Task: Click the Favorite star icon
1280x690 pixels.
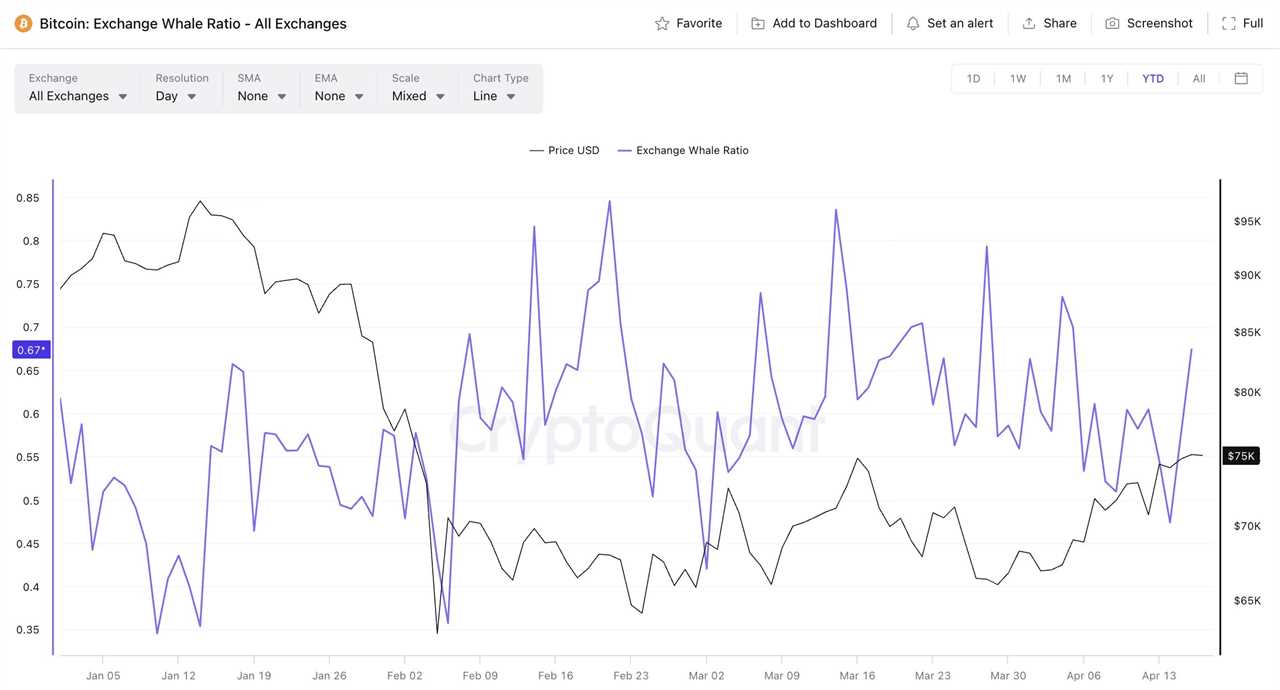Action: click(x=661, y=22)
